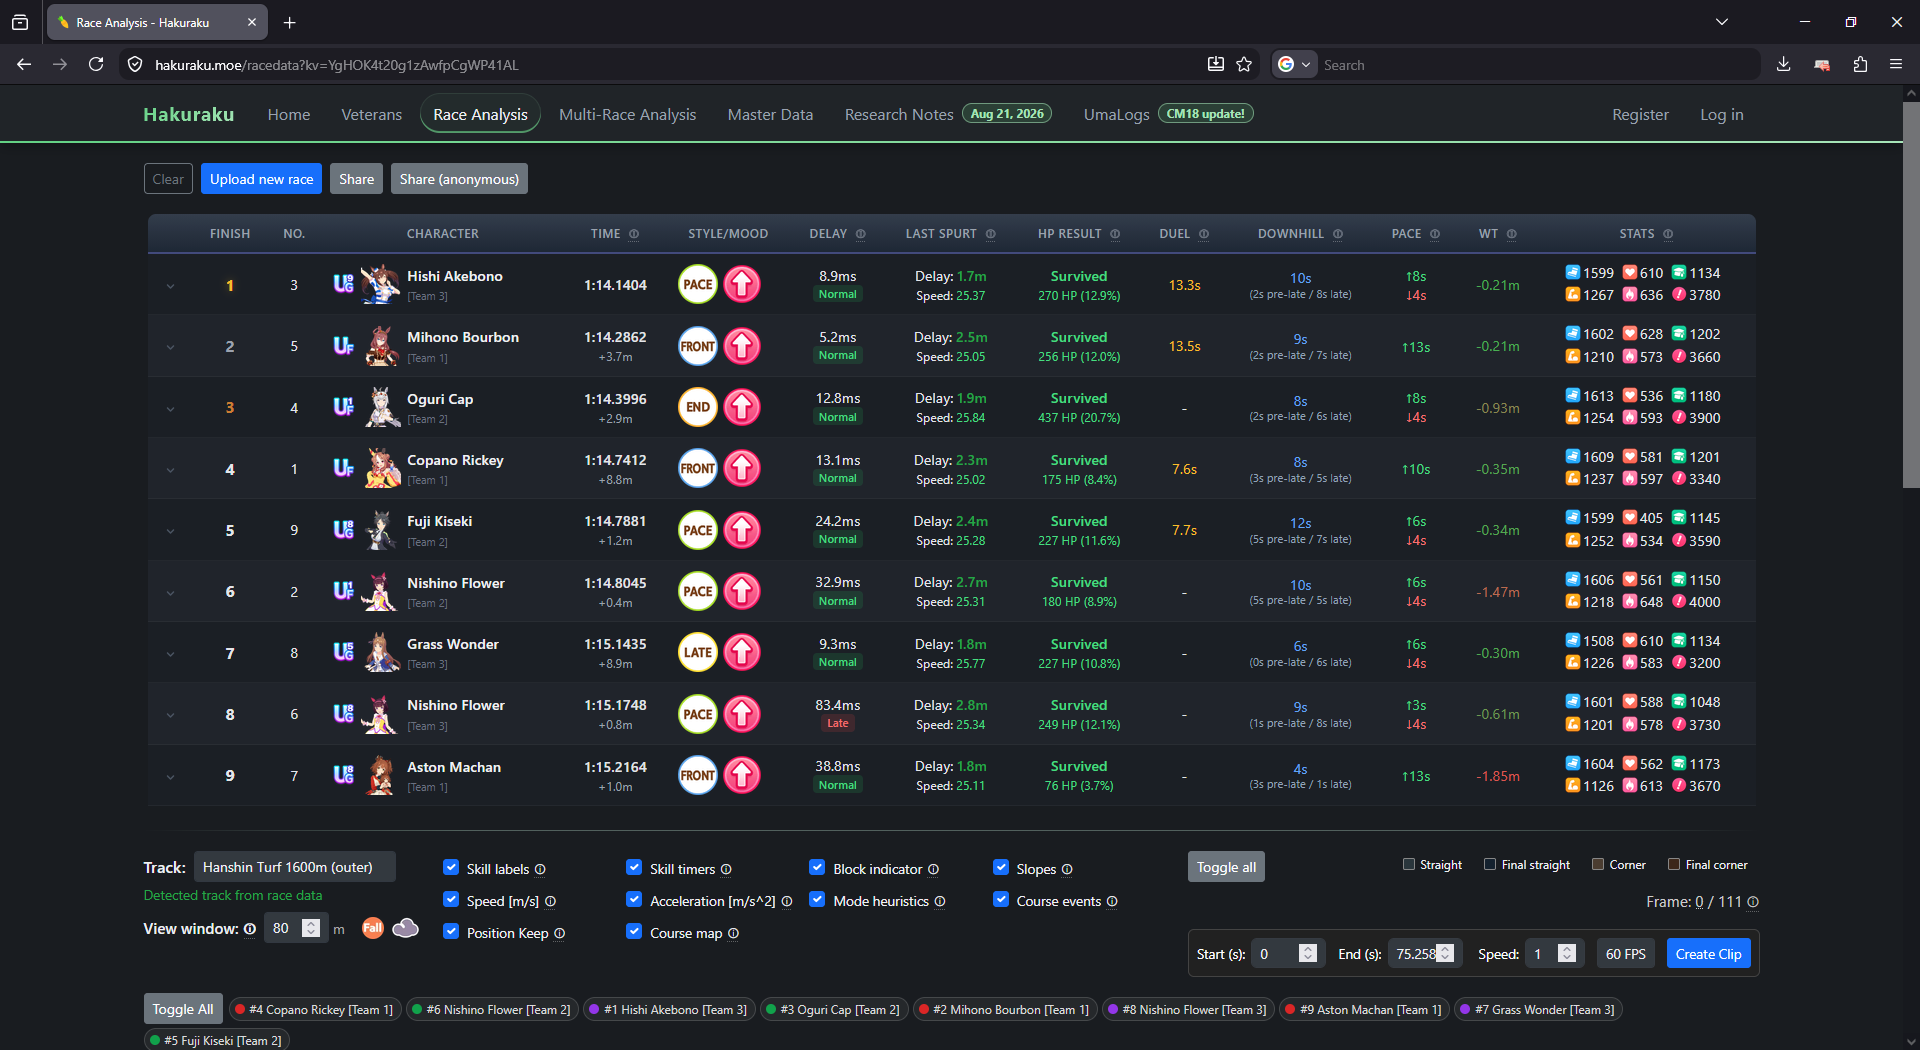Screen dimensions: 1920x1050
Task: Toggle the Course map checkbox
Action: tap(634, 932)
